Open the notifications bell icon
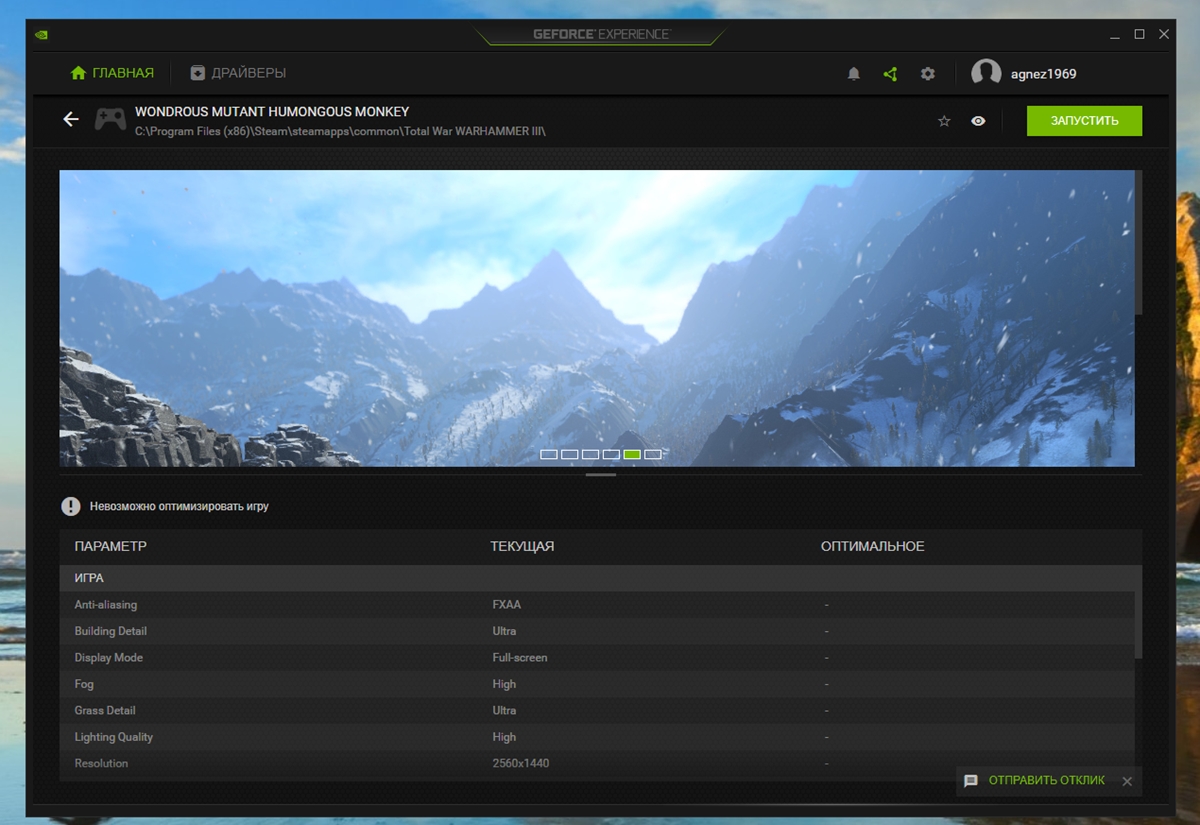The width and height of the screenshot is (1200, 825). click(x=853, y=74)
